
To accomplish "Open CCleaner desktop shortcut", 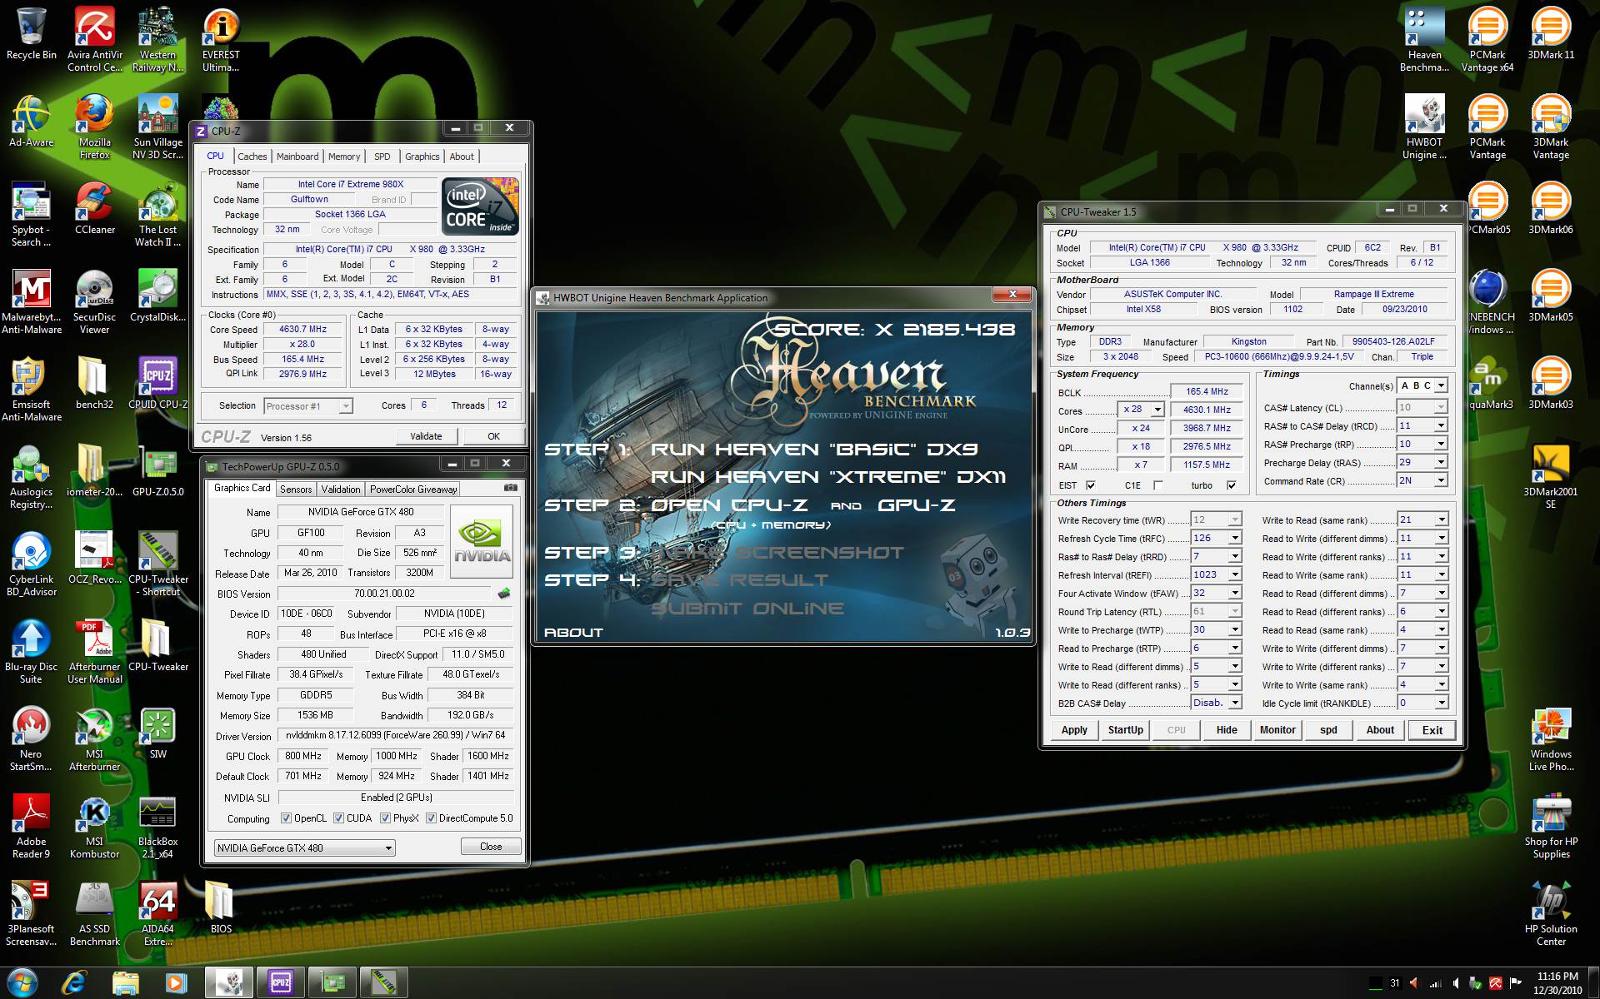I will coord(95,209).
